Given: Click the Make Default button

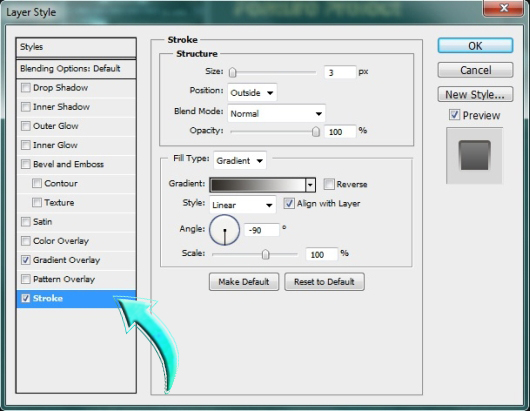Looking at the screenshot, I should click(x=244, y=282).
